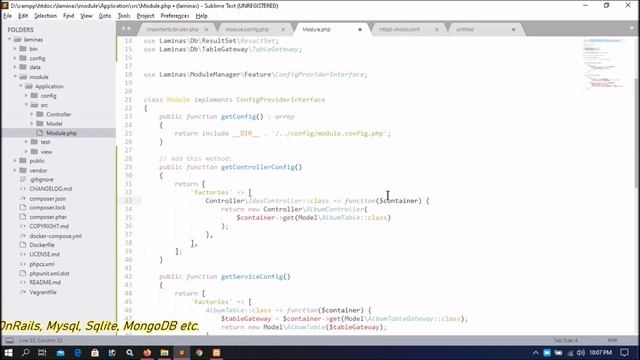Image resolution: width=640 pixels, height=360 pixels.
Task: Open the File menu
Action: 8,16
